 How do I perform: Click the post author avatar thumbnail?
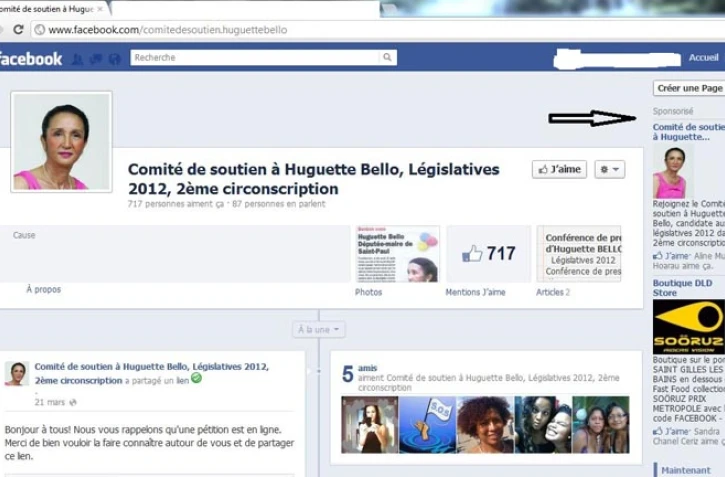(x=17, y=373)
